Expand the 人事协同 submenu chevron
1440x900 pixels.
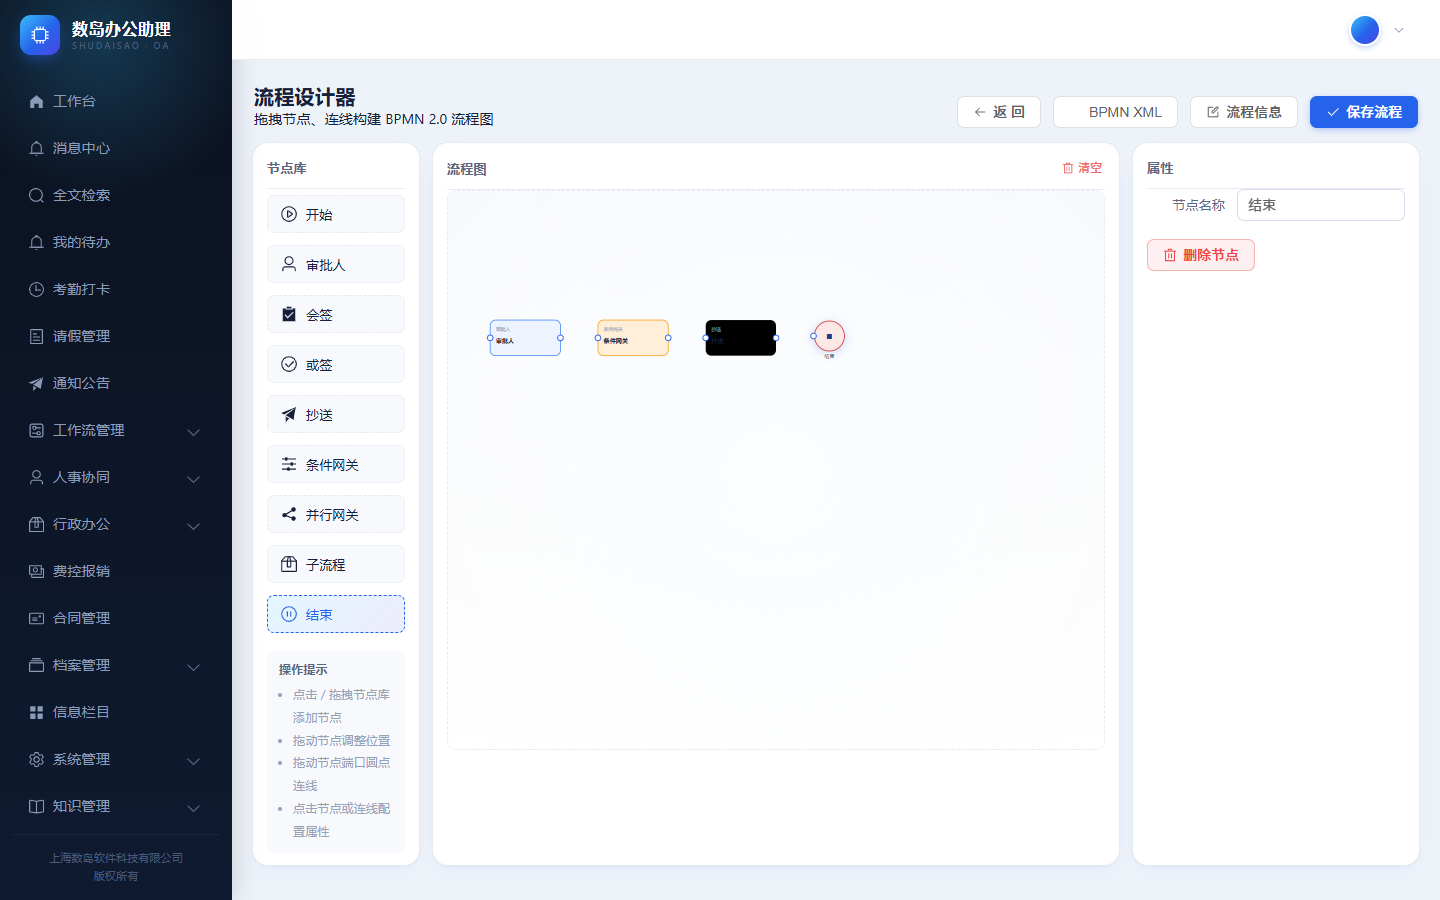pos(194,478)
